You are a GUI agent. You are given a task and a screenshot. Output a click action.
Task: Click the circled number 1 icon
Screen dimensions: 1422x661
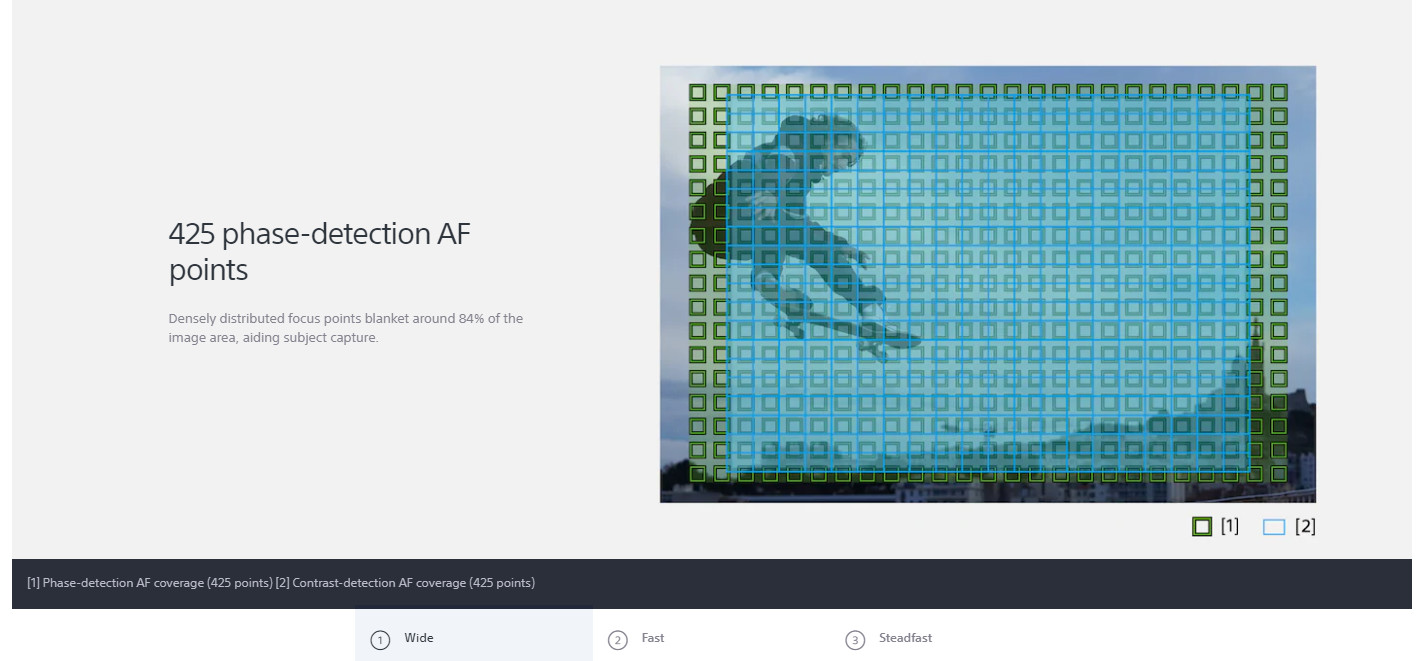pyautogui.click(x=380, y=640)
